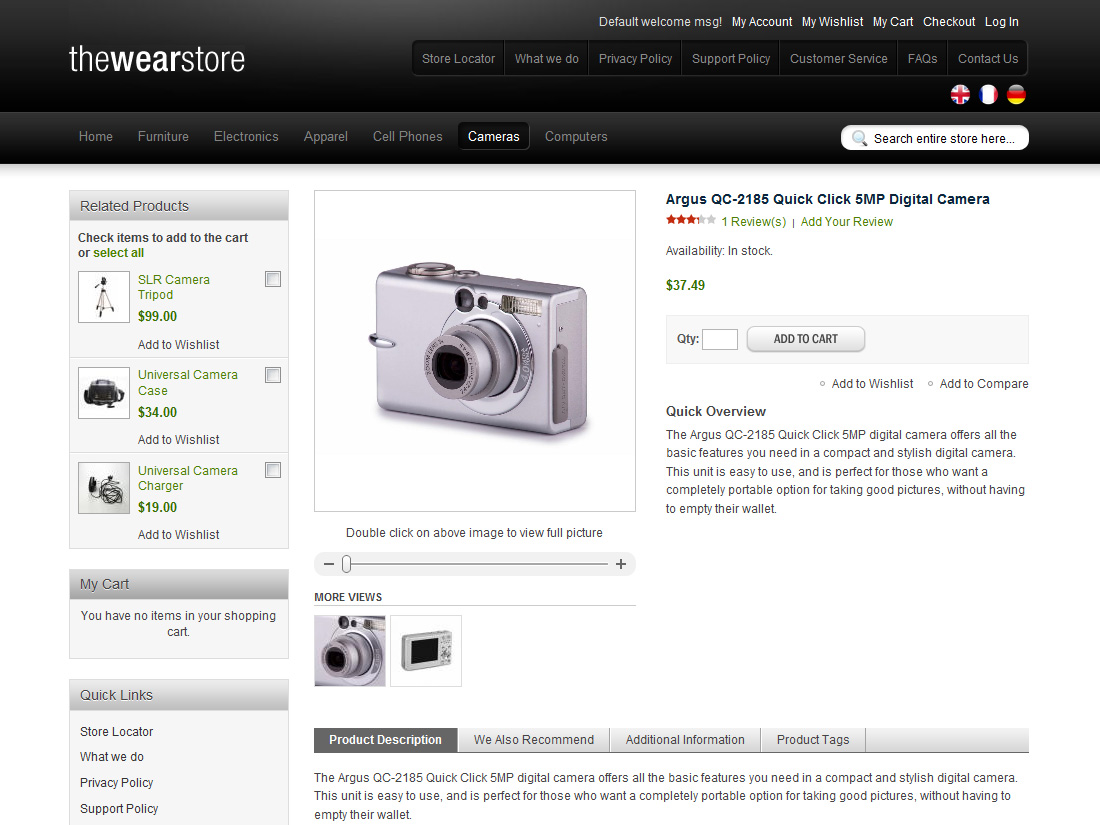Image resolution: width=1100 pixels, height=825 pixels.
Task: Check the Universal Camera Charger checkbox
Action: 273,470
